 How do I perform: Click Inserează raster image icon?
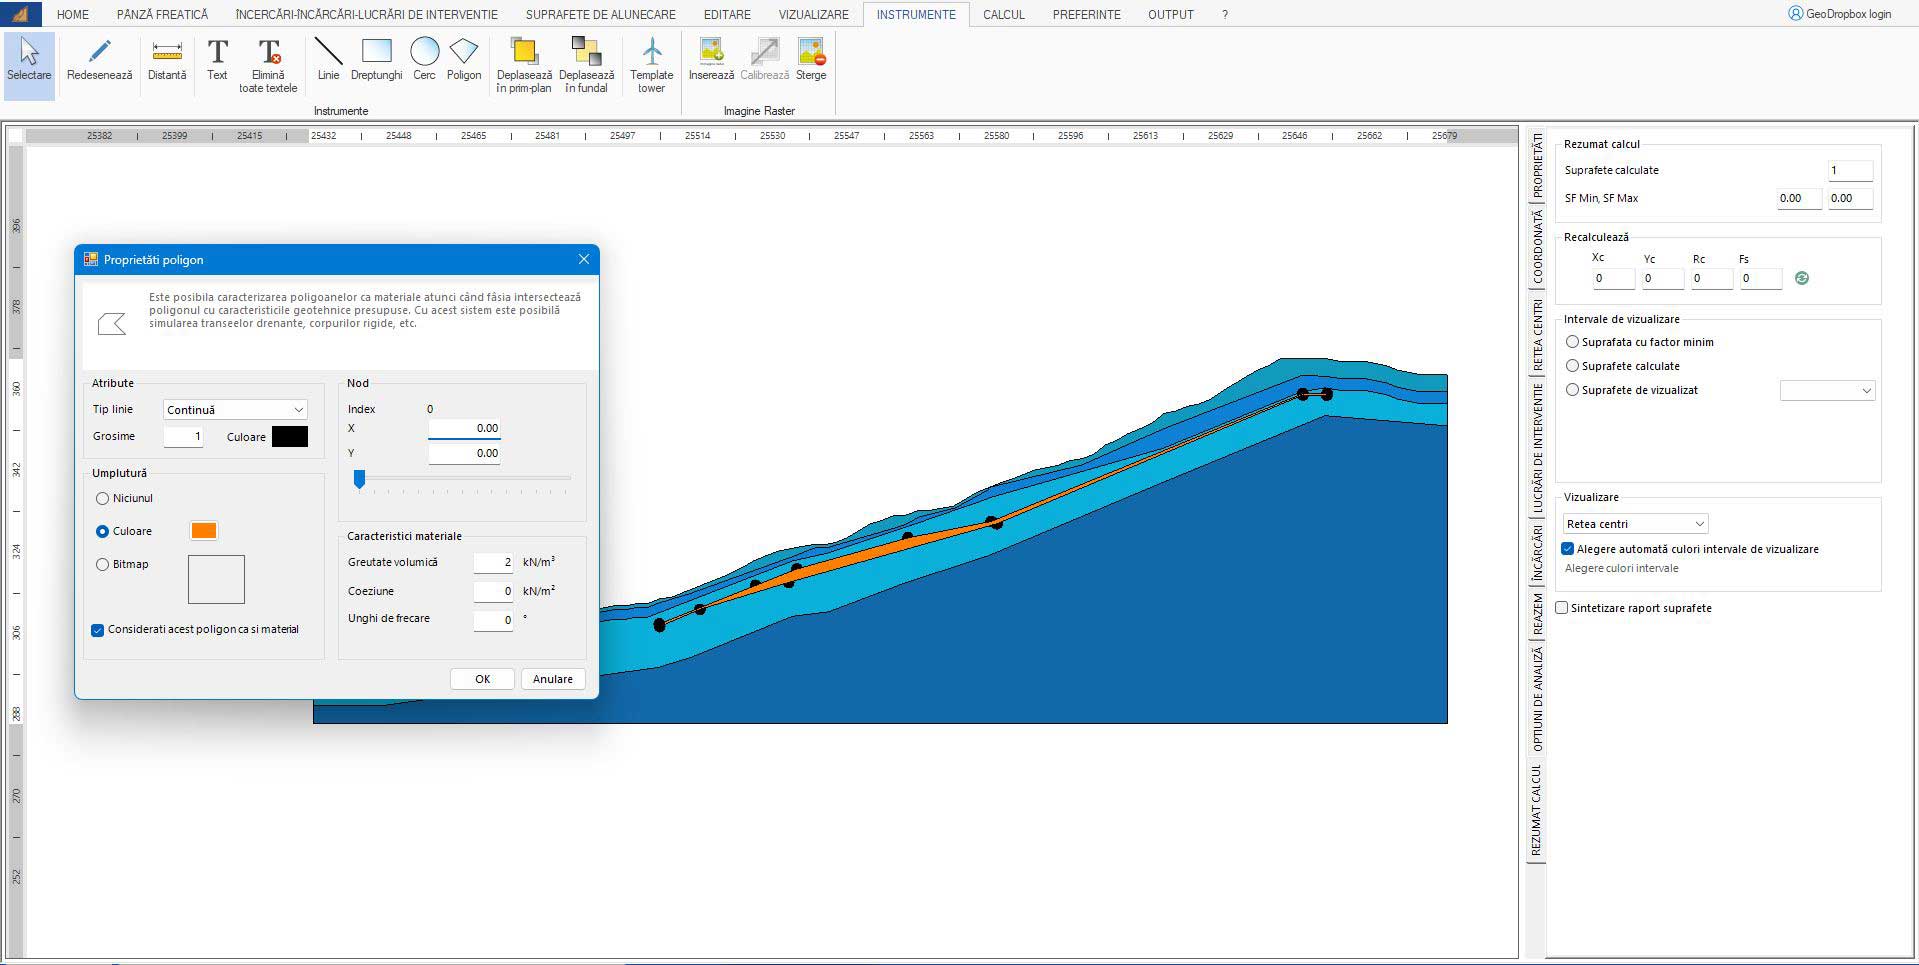711,59
